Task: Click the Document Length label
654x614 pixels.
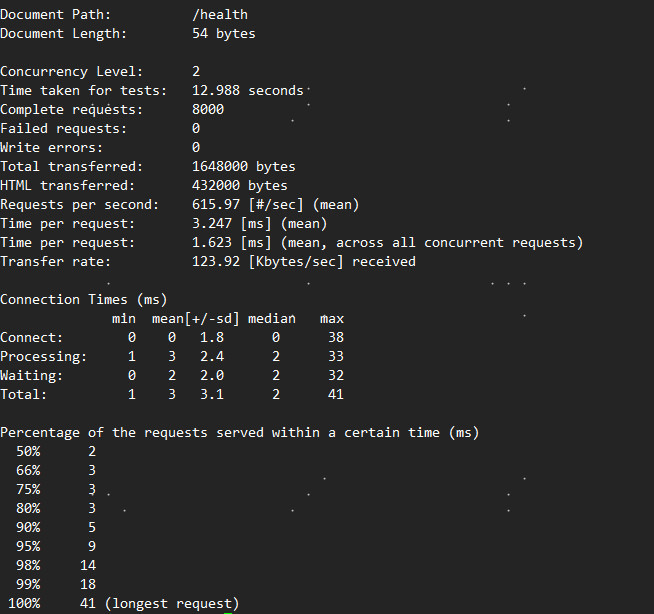Action: click(x=64, y=34)
